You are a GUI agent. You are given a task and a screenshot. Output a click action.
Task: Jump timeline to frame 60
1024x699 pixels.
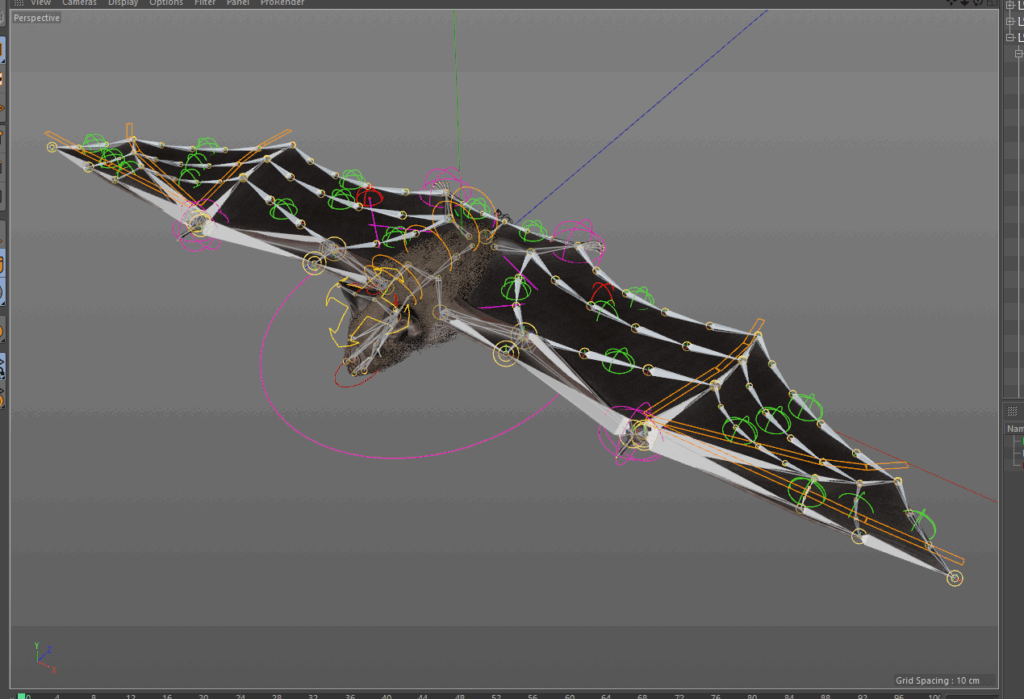click(569, 696)
